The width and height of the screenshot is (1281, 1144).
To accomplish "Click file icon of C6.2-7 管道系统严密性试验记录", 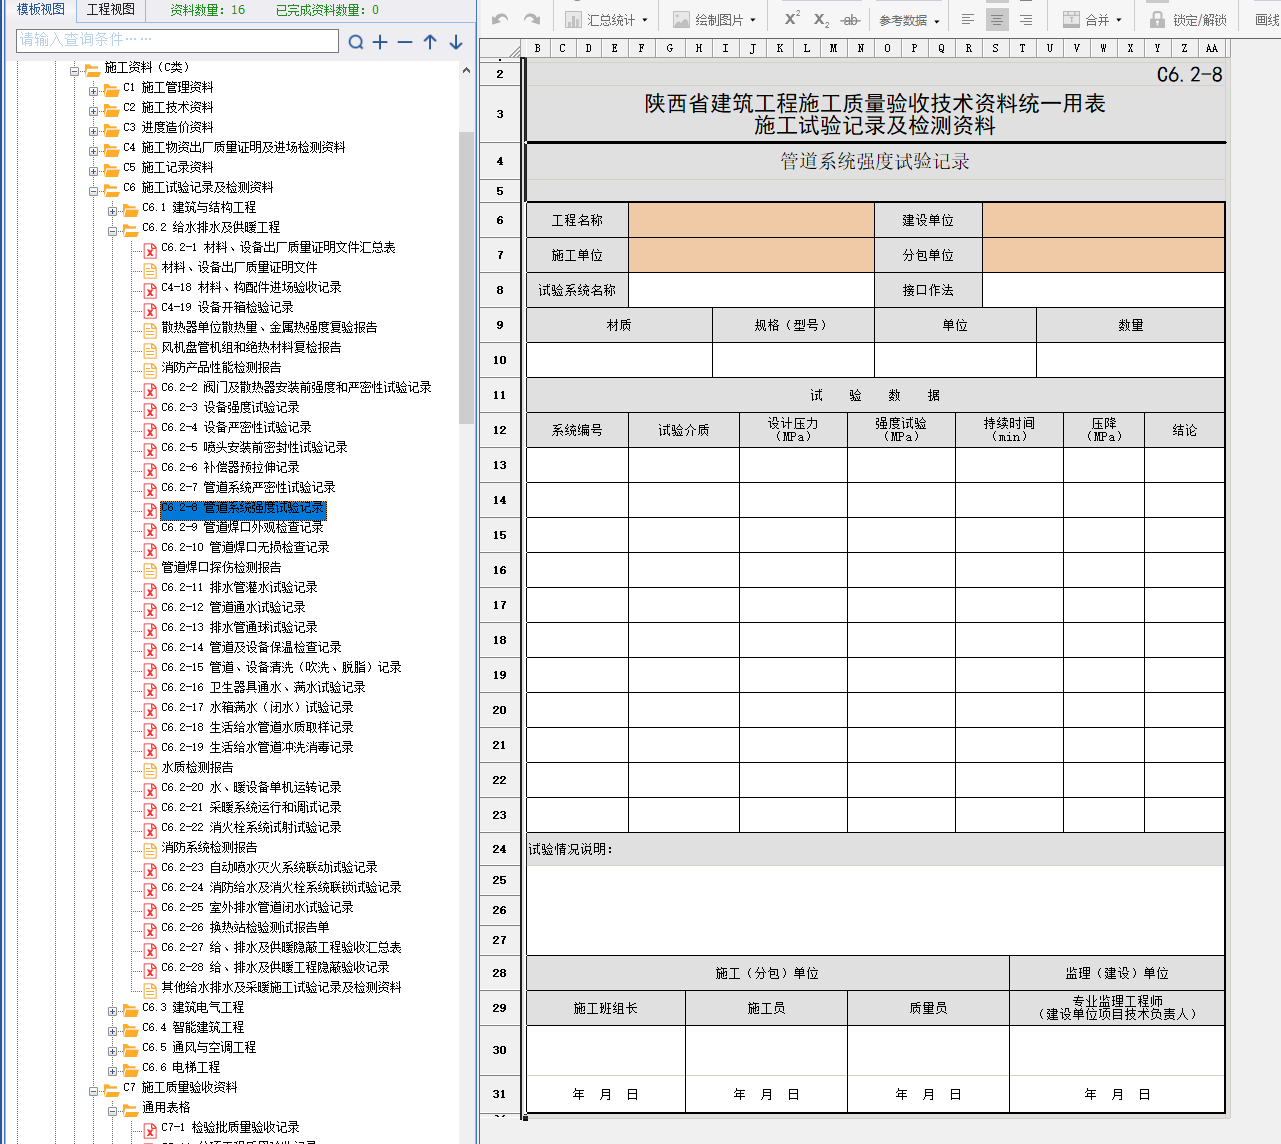I will tap(150, 489).
